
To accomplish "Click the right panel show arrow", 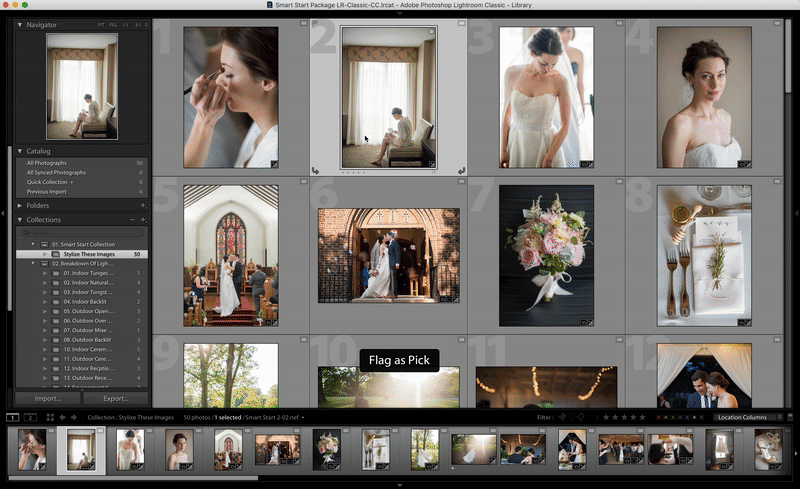I will tap(795, 214).
